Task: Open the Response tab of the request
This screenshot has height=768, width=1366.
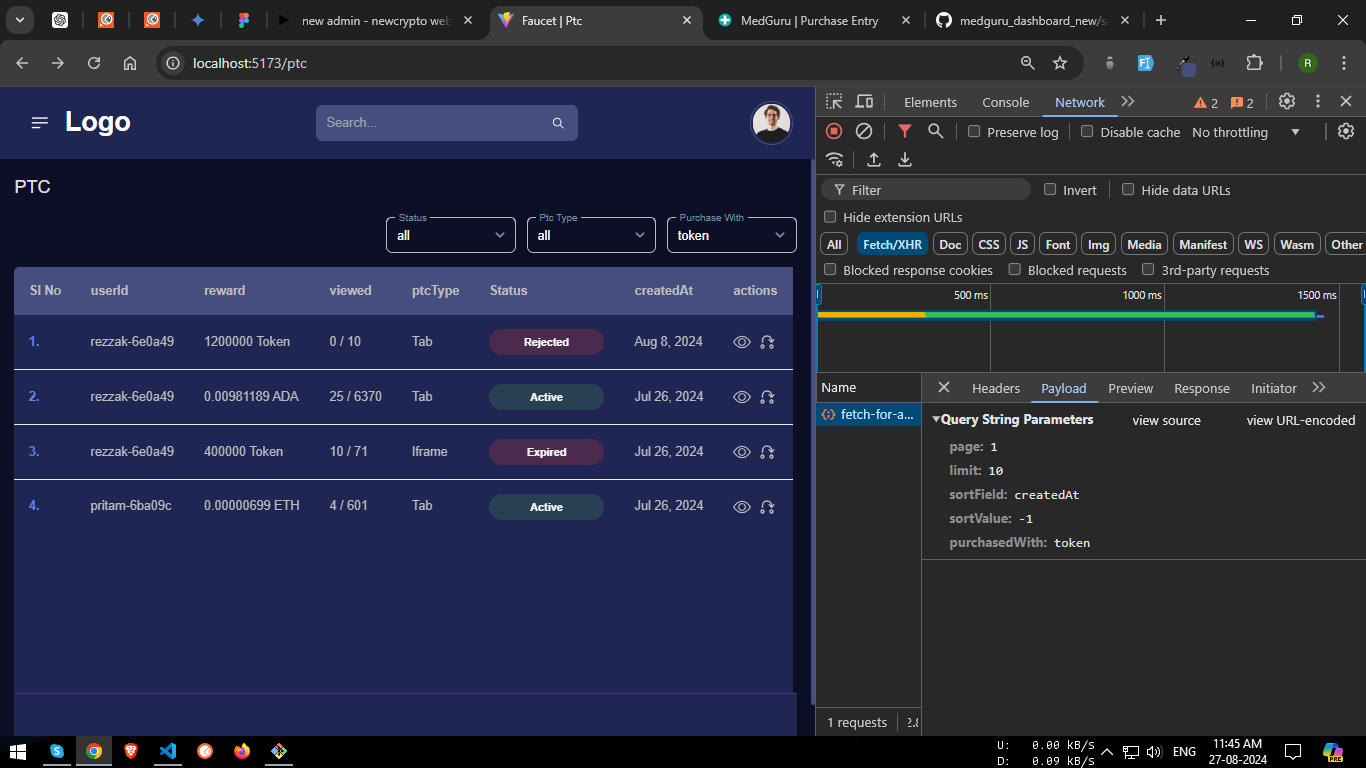Action: coord(1201,388)
